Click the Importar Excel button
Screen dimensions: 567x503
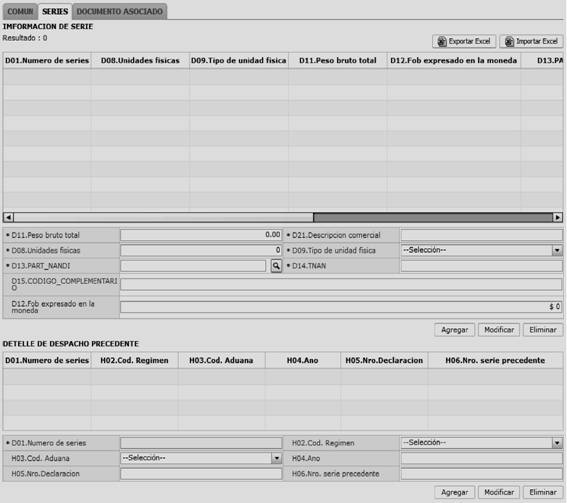pyautogui.click(x=531, y=41)
